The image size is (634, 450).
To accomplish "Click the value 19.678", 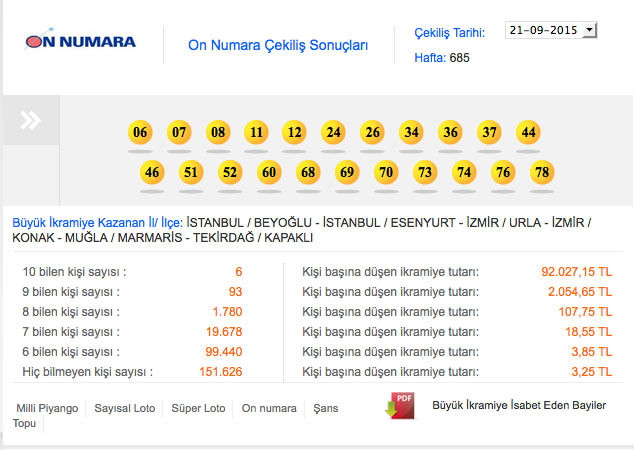I will pos(224,332).
